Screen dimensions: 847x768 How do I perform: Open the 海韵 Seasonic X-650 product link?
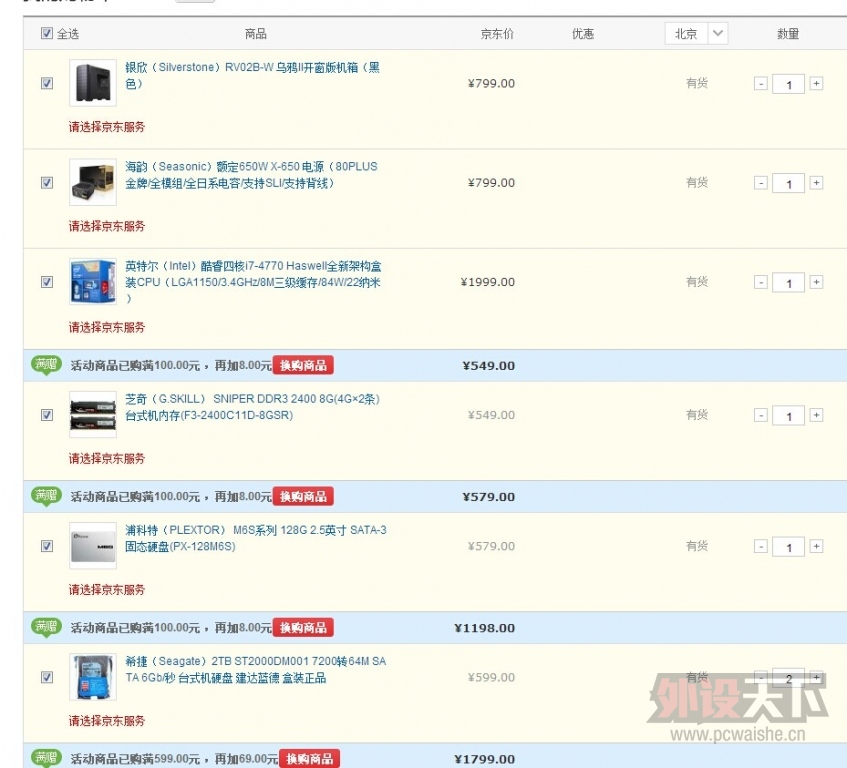pyautogui.click(x=251, y=174)
